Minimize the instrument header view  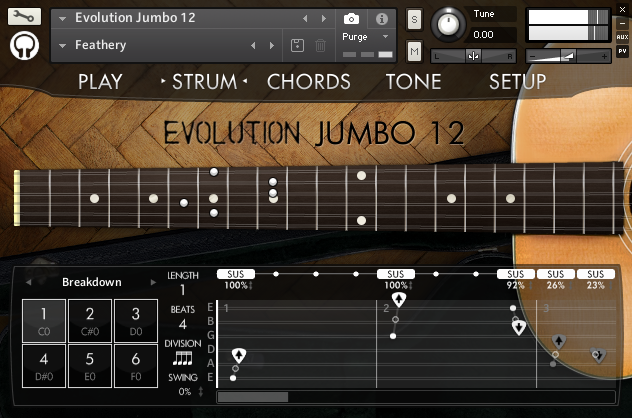[x=622, y=23]
